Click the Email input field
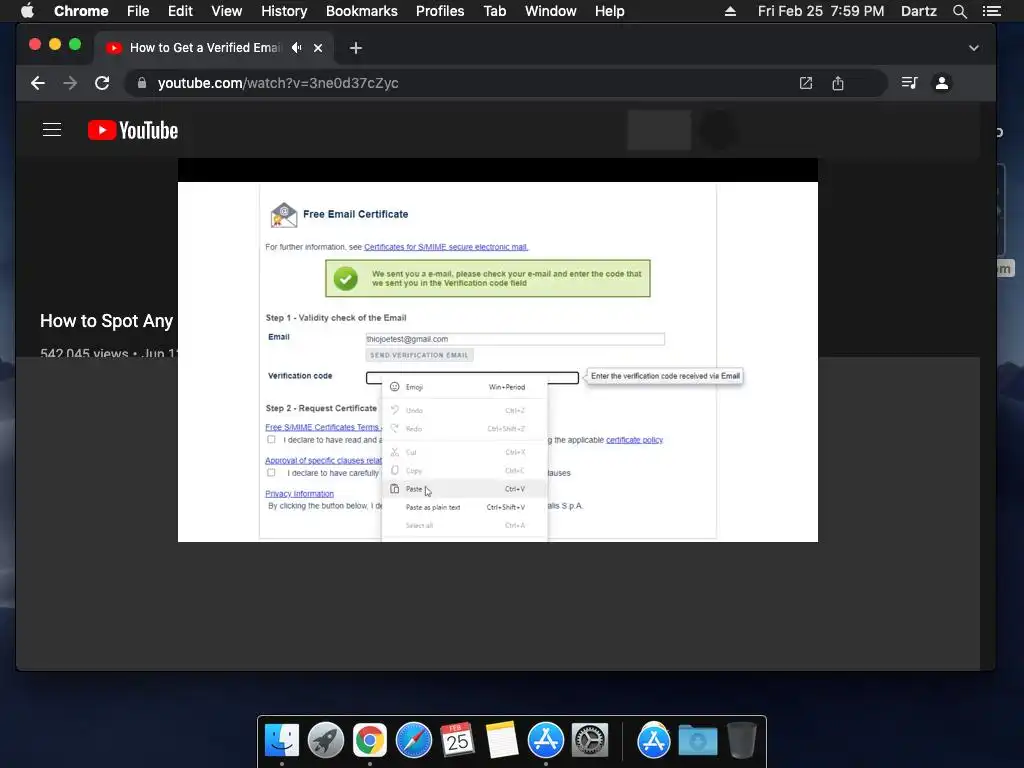1024x768 pixels. 515,339
